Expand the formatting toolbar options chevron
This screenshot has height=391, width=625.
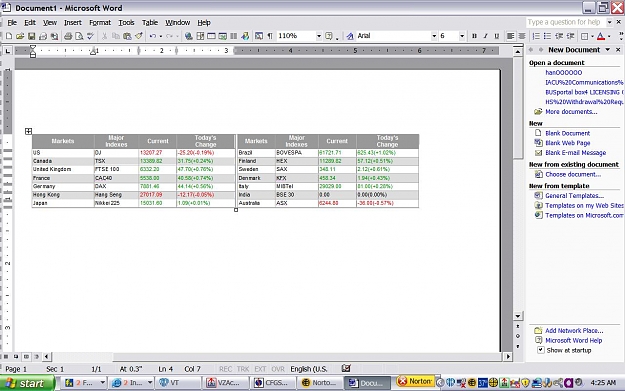click(x=621, y=36)
